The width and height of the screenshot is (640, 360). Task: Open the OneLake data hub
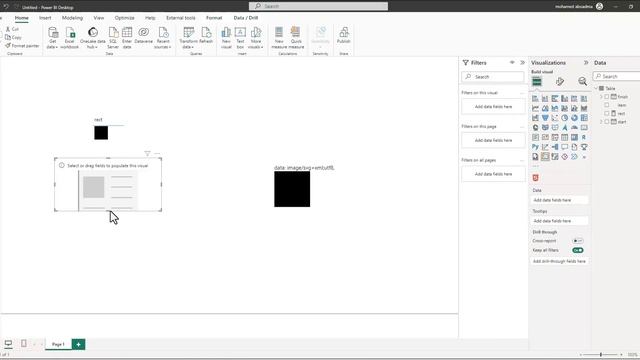pyautogui.click(x=93, y=38)
